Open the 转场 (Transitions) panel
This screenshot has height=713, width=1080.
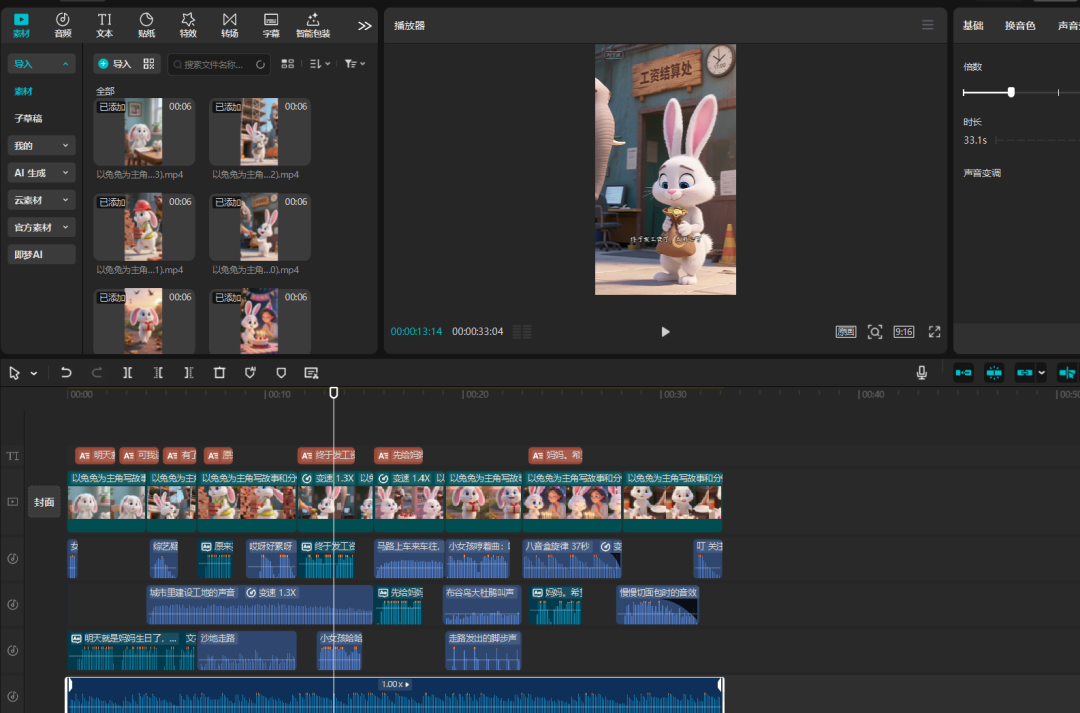229,24
